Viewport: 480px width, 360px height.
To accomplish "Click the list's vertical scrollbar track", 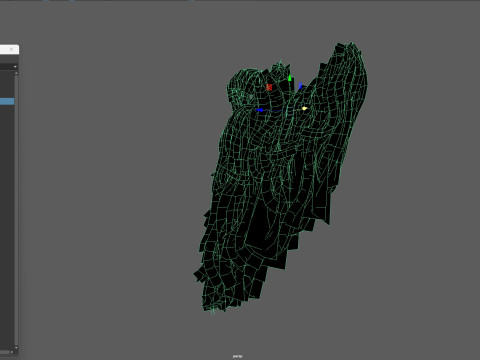I will 16,210.
